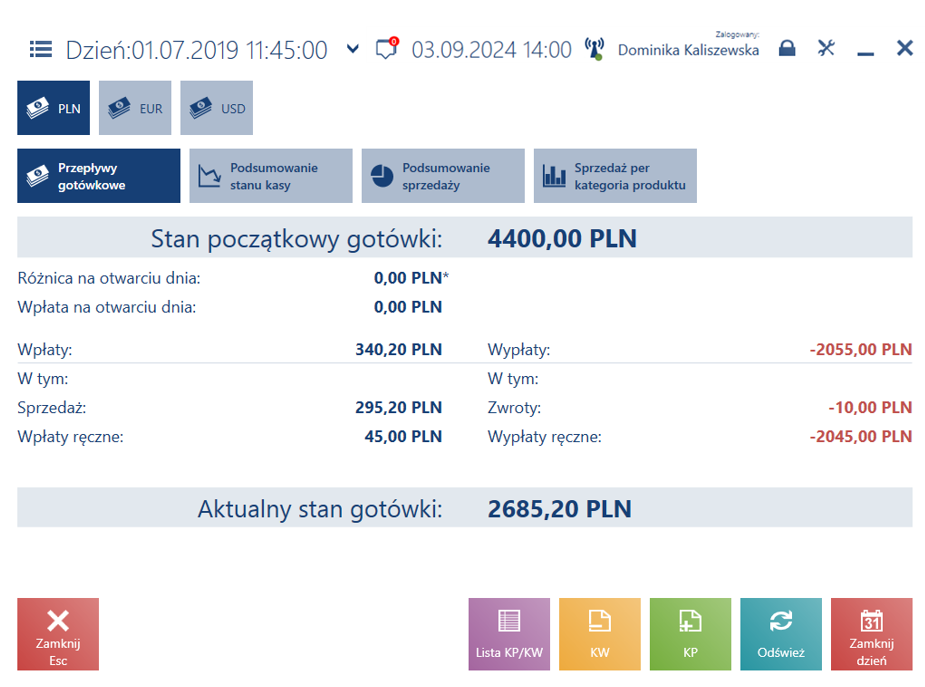Refresh data with Odśwież button
Viewport: 925px width, 687px height.
(x=781, y=634)
